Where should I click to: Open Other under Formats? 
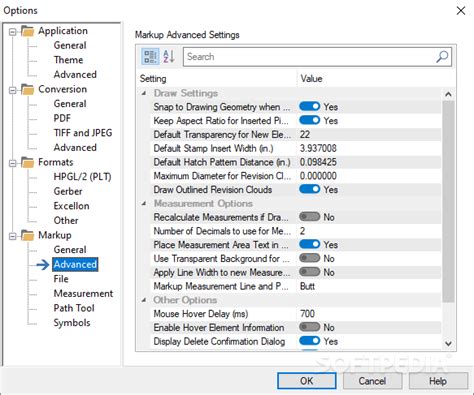point(66,221)
